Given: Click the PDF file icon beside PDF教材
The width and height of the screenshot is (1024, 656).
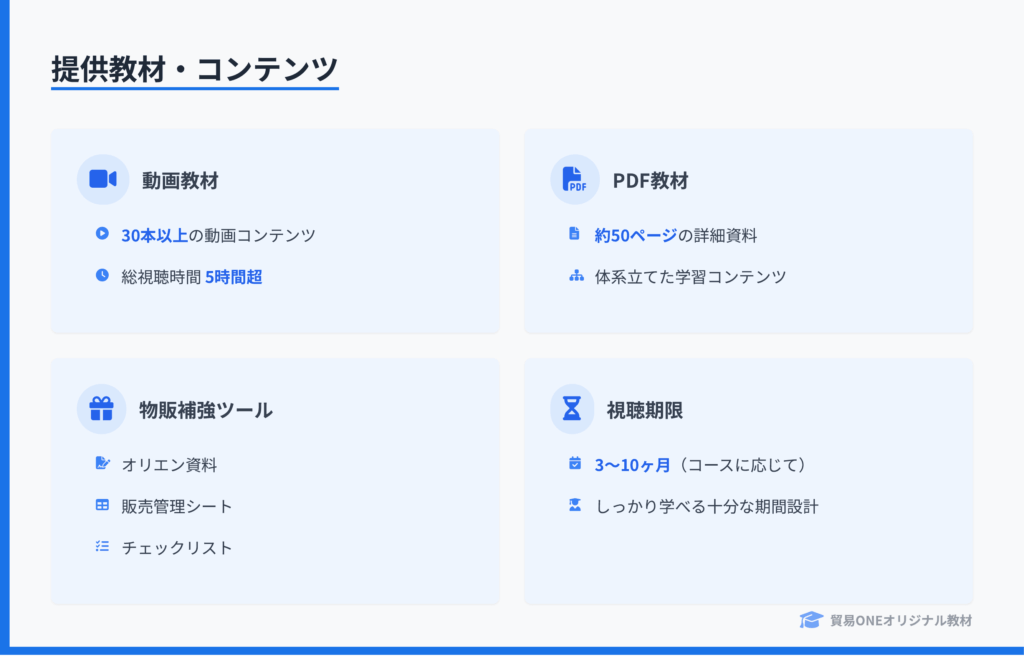Looking at the screenshot, I should (575, 179).
